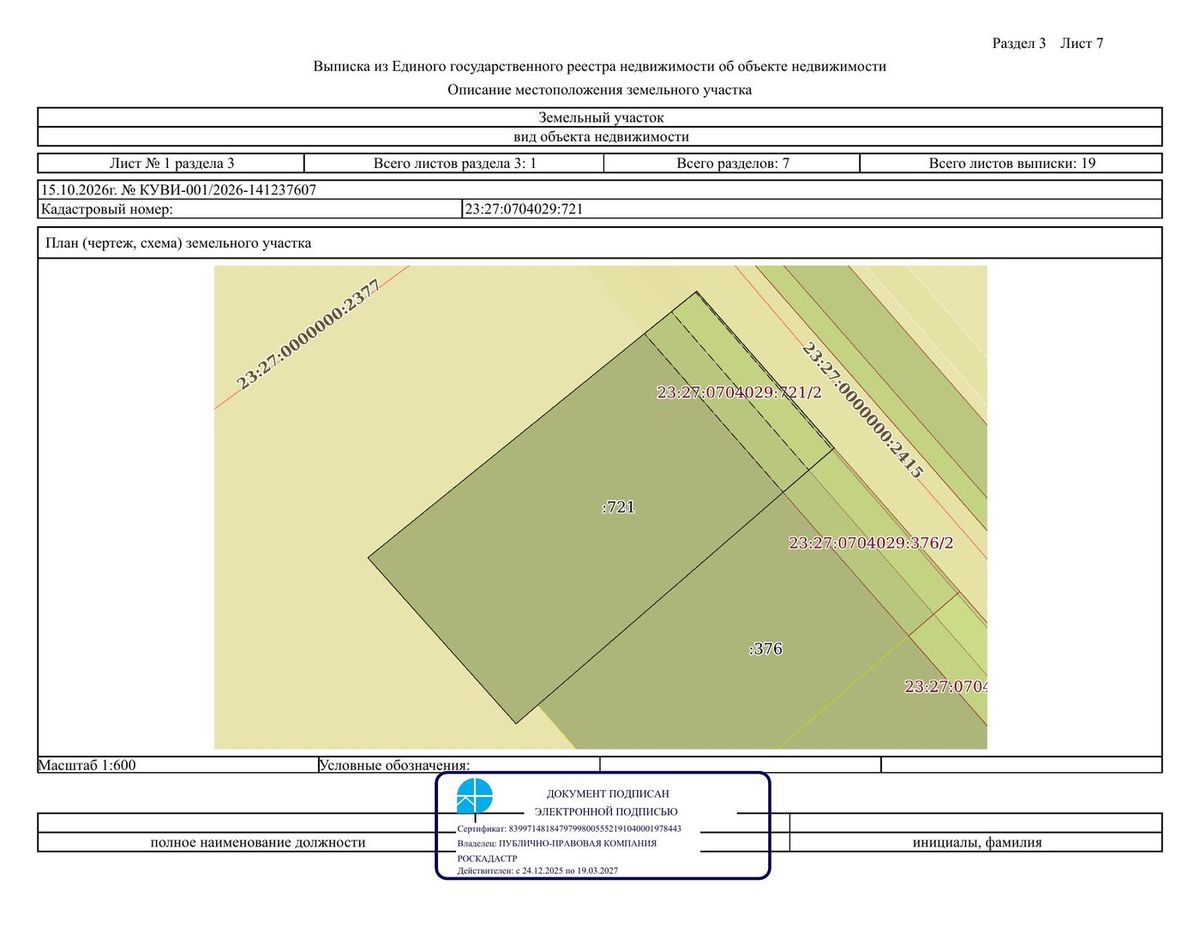Viewport: 1200px width, 927px height.
Task: Select validity line 'Действителен: с 24.12.2025 по 19.03.2027'
Action: 537,871
